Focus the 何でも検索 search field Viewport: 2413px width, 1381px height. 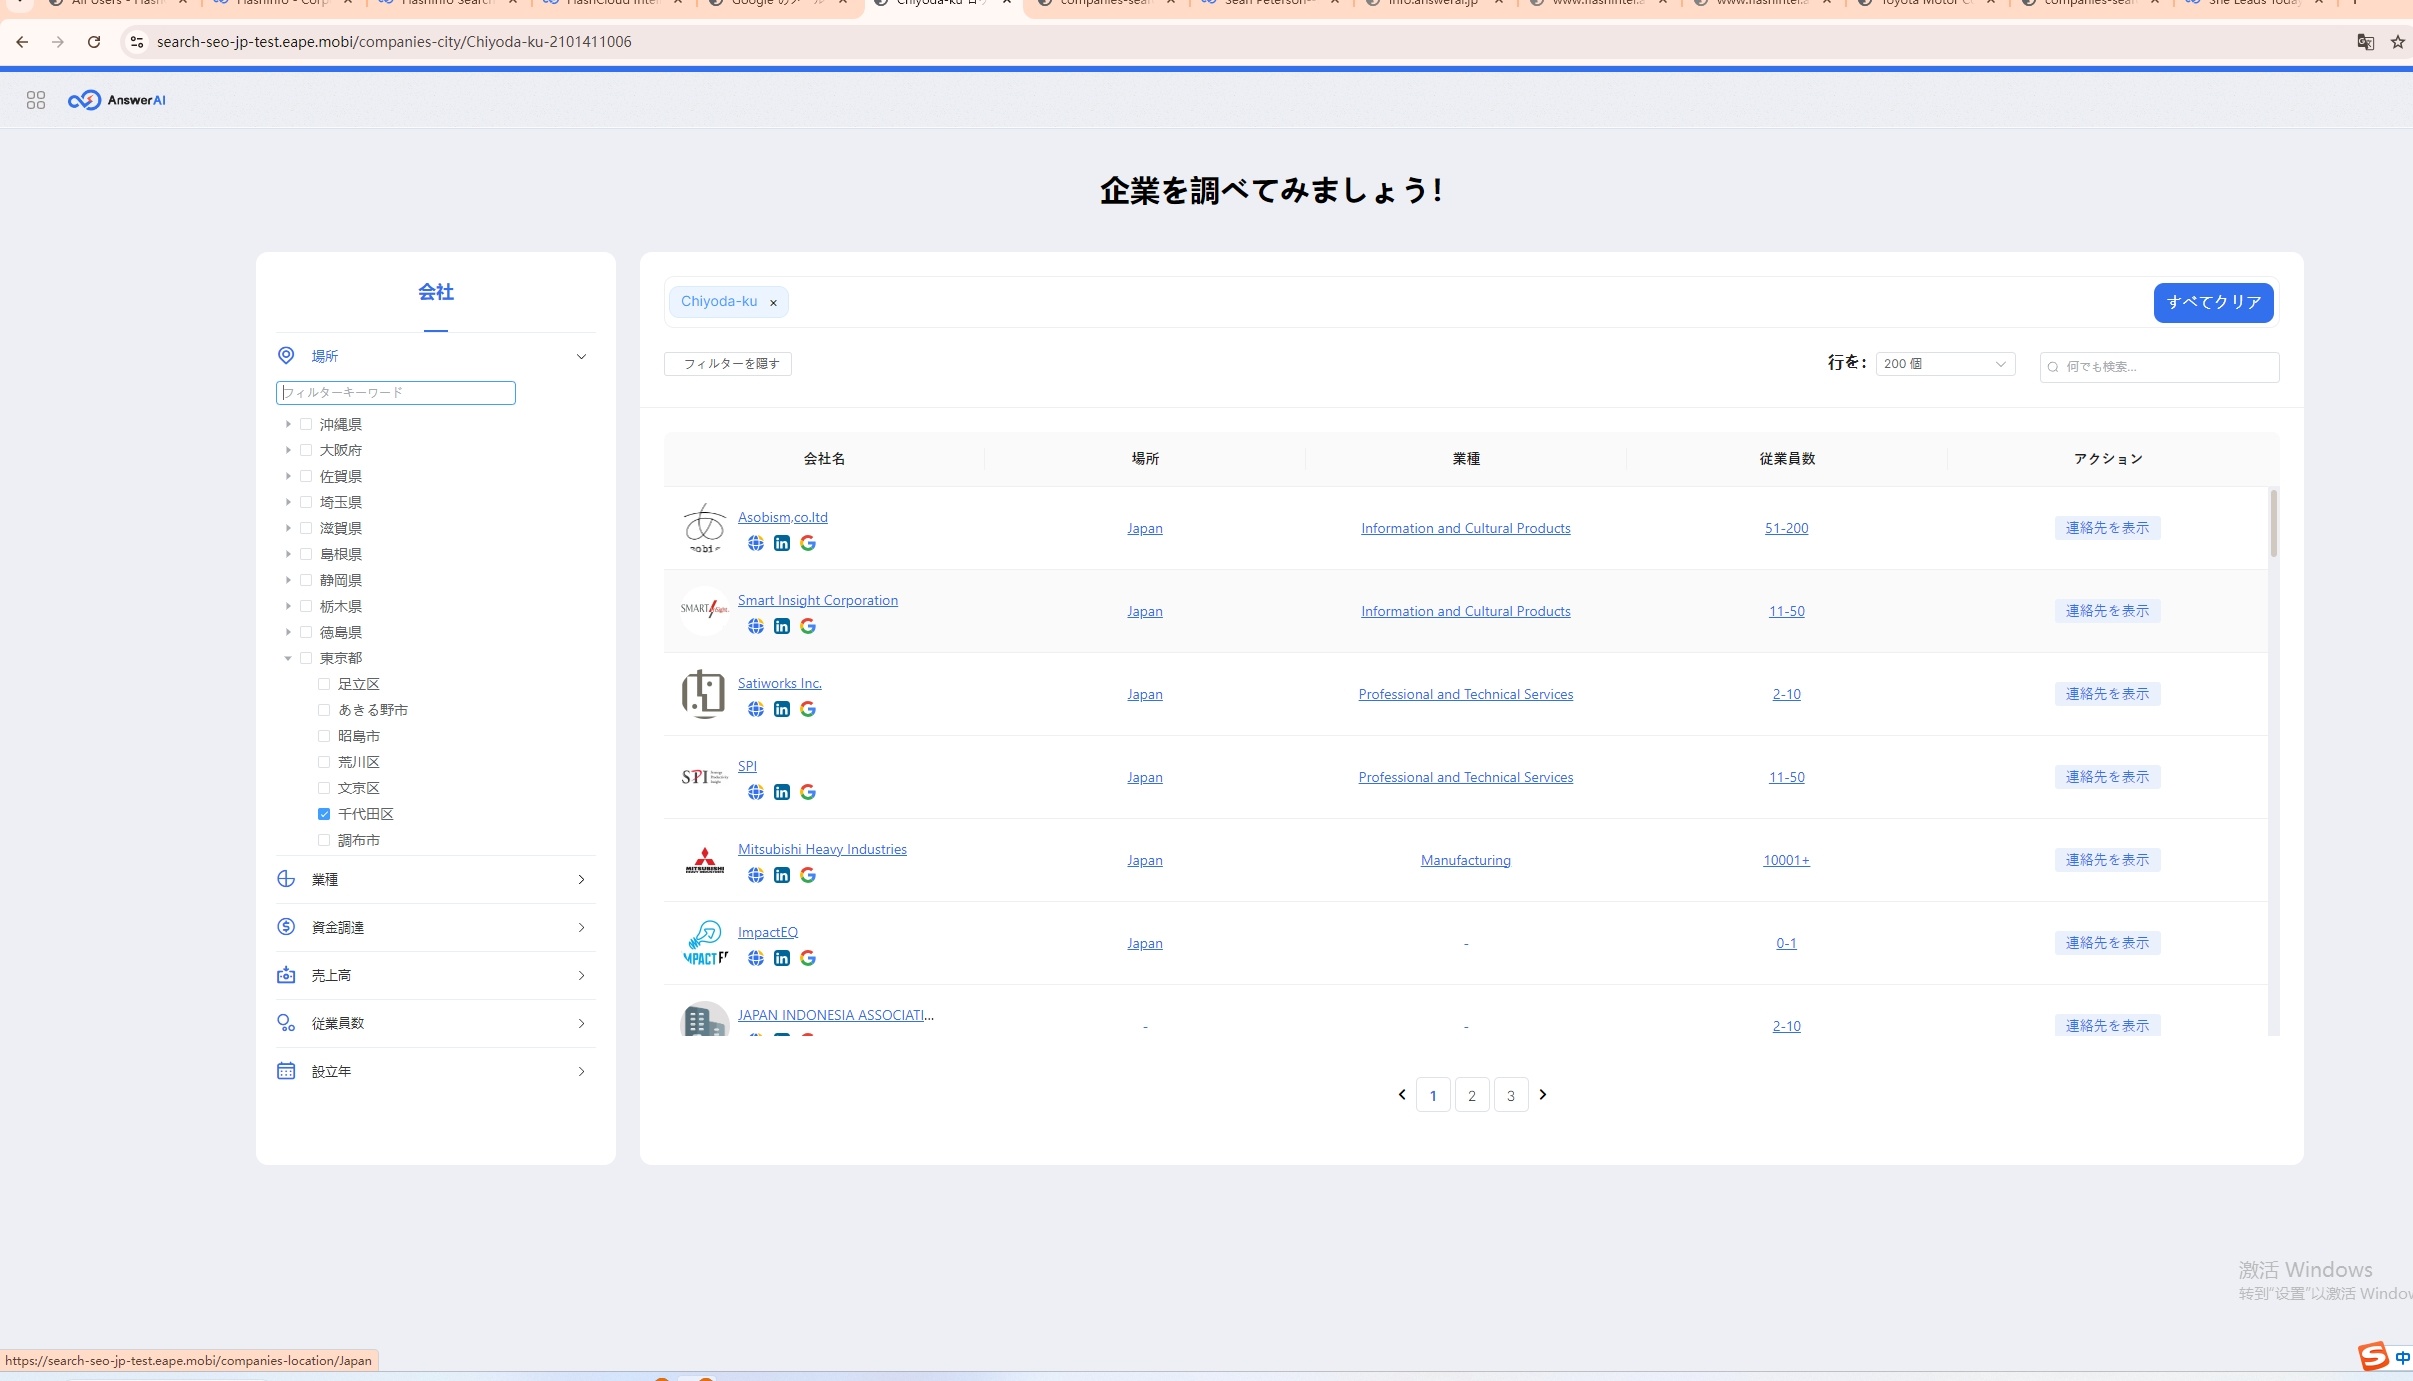[x=2159, y=367]
